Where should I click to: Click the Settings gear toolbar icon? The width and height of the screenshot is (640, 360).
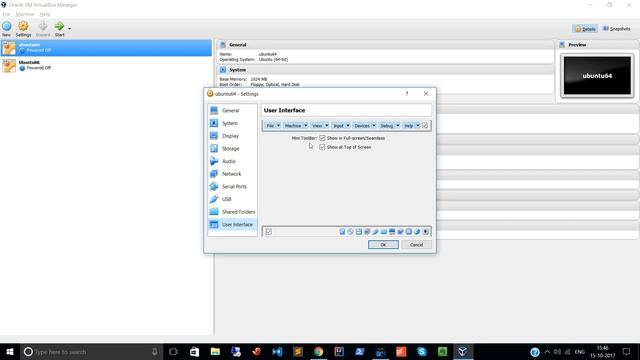(x=23, y=29)
